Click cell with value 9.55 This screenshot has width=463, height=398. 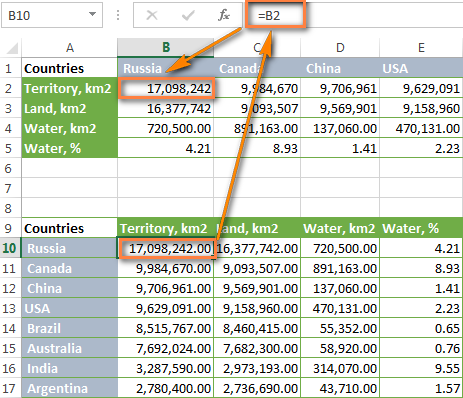(421, 368)
